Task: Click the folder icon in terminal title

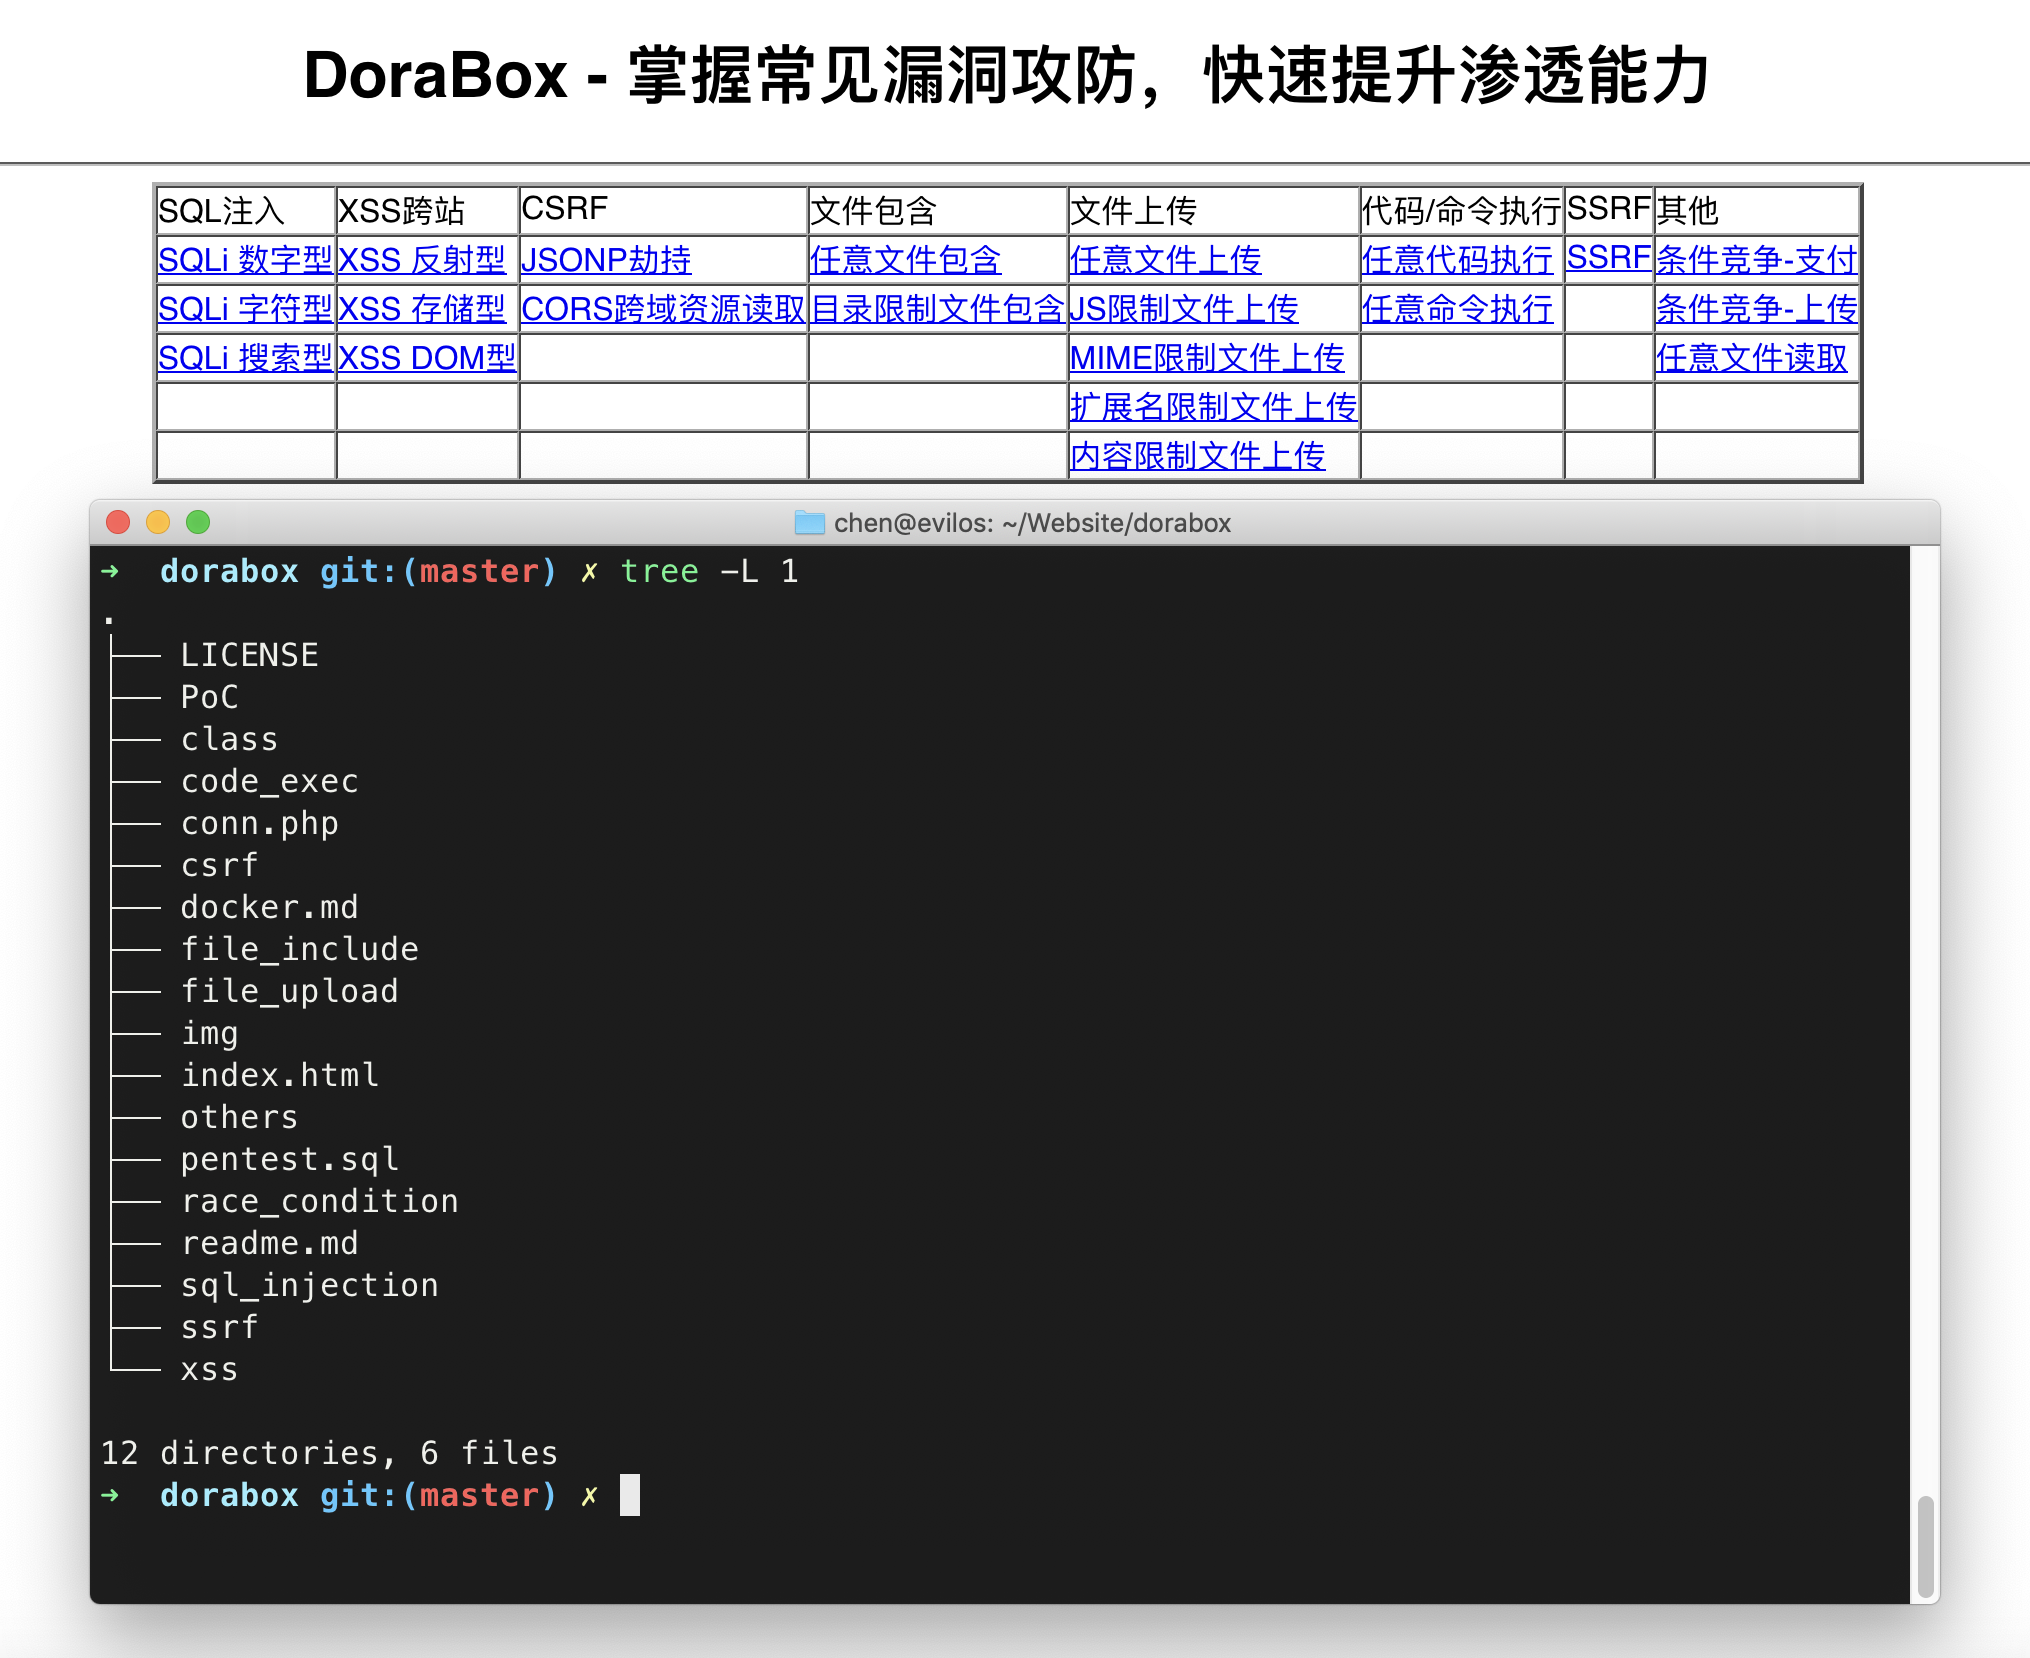Action: (809, 522)
